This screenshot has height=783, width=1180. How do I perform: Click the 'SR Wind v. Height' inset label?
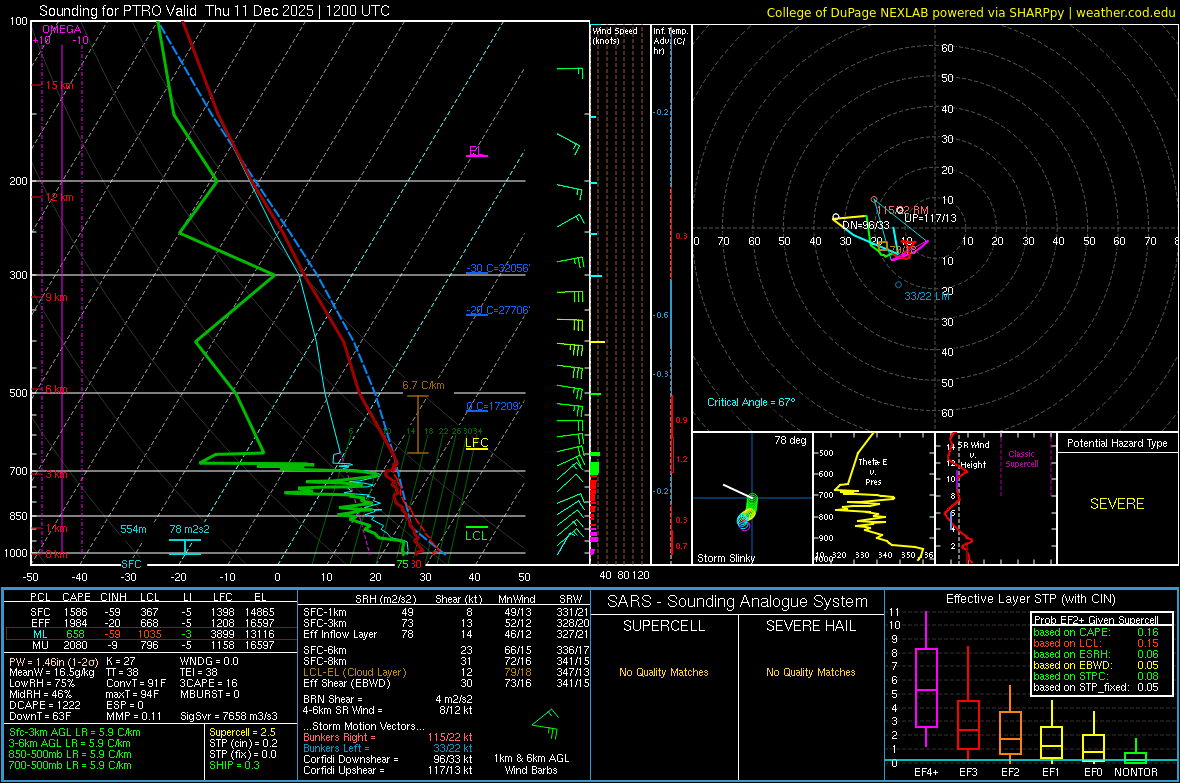[x=974, y=455]
